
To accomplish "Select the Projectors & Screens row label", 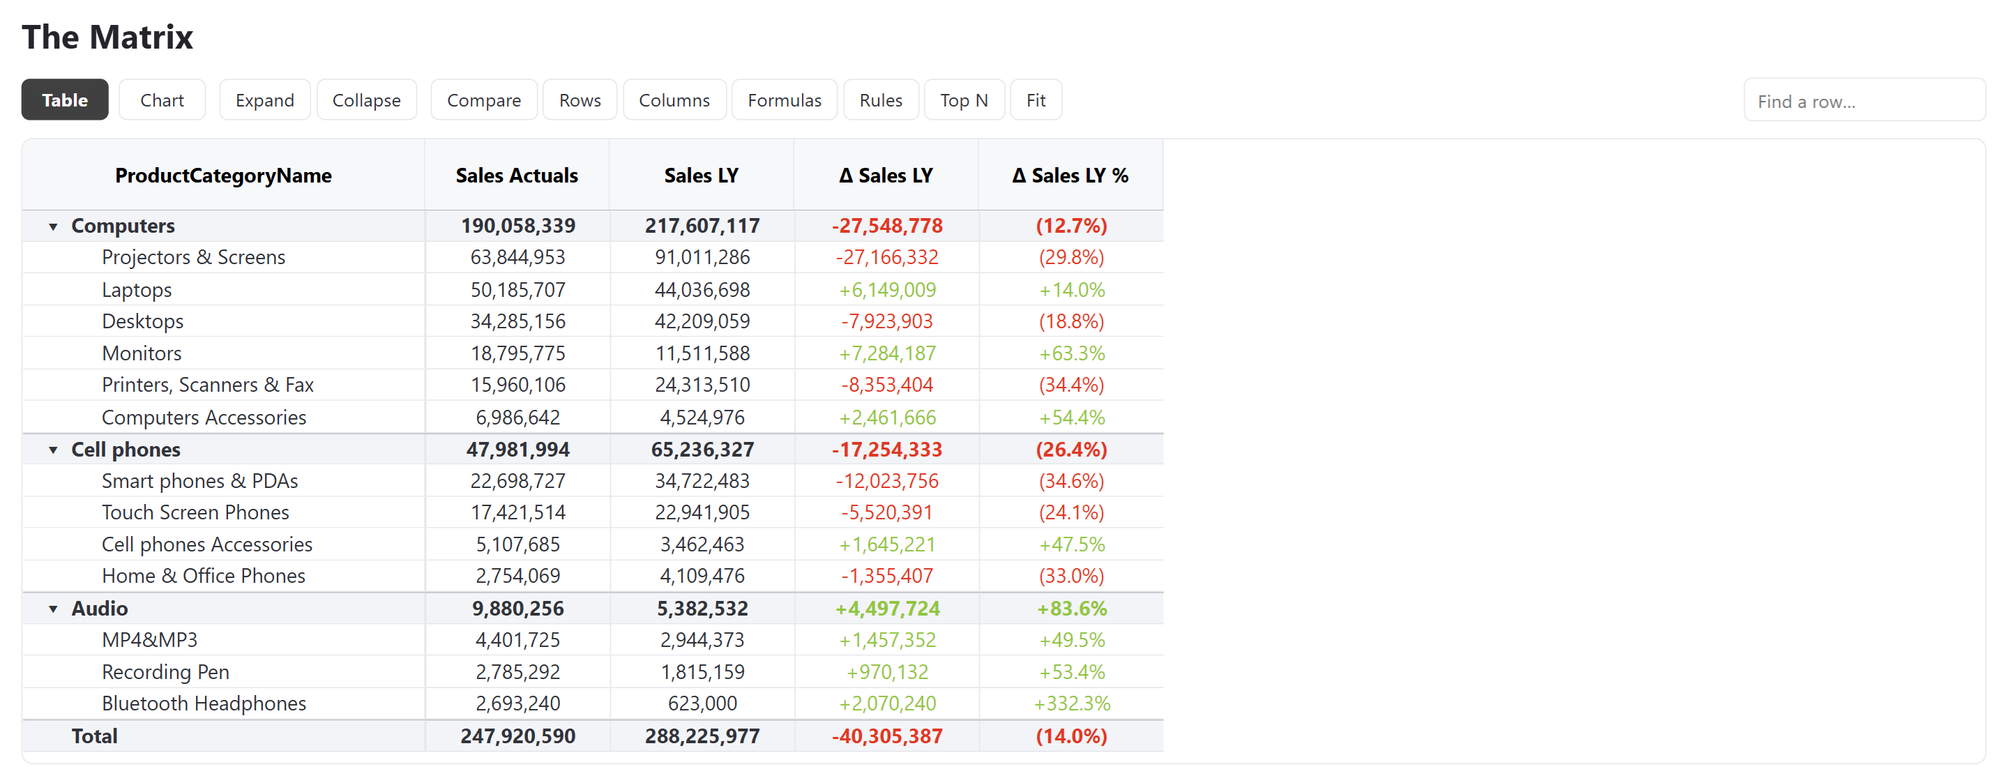I will 193,258.
